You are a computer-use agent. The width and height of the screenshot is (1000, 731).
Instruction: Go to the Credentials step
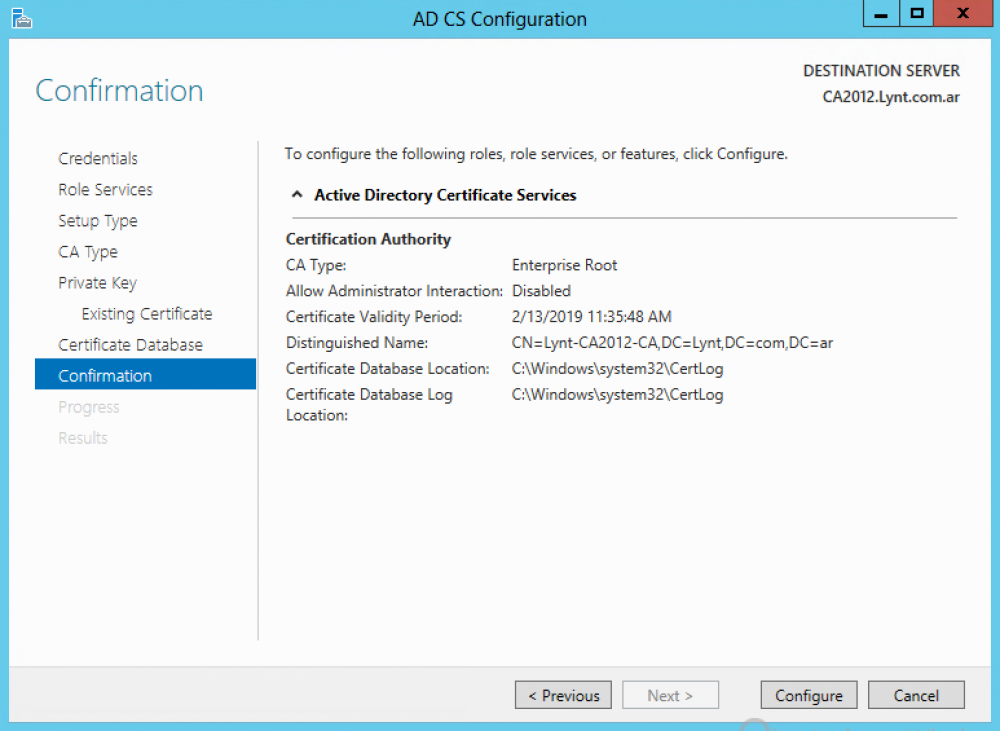[x=98, y=159]
